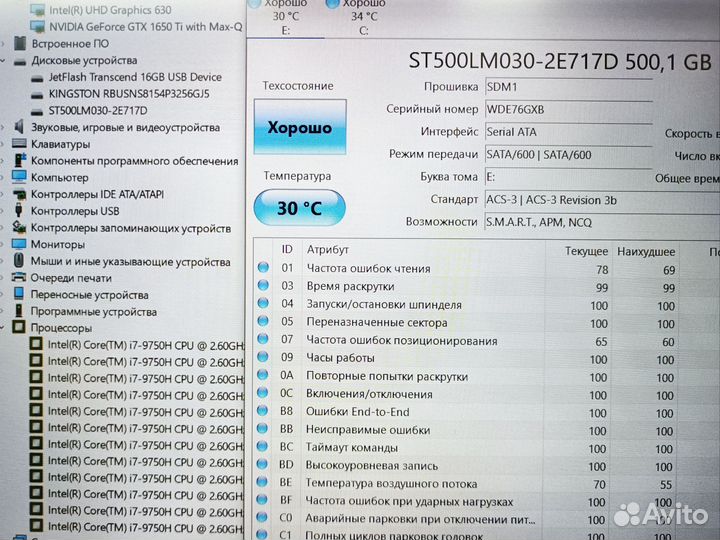
Task: Click the printer icon beside Очереди печати
Action: pyautogui.click(x=19, y=277)
